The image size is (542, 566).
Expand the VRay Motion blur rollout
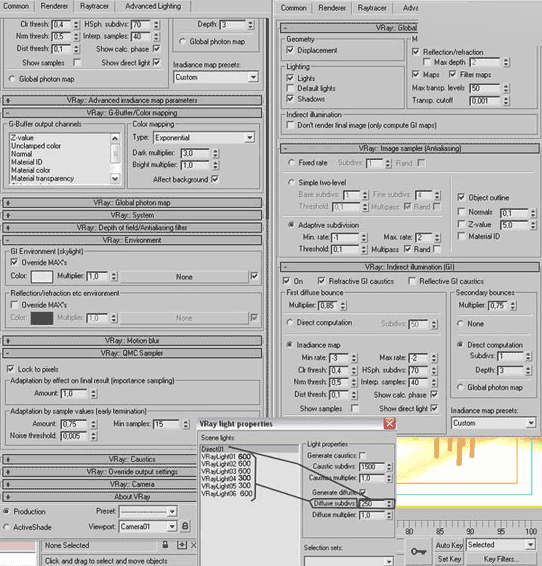[x=132, y=341]
